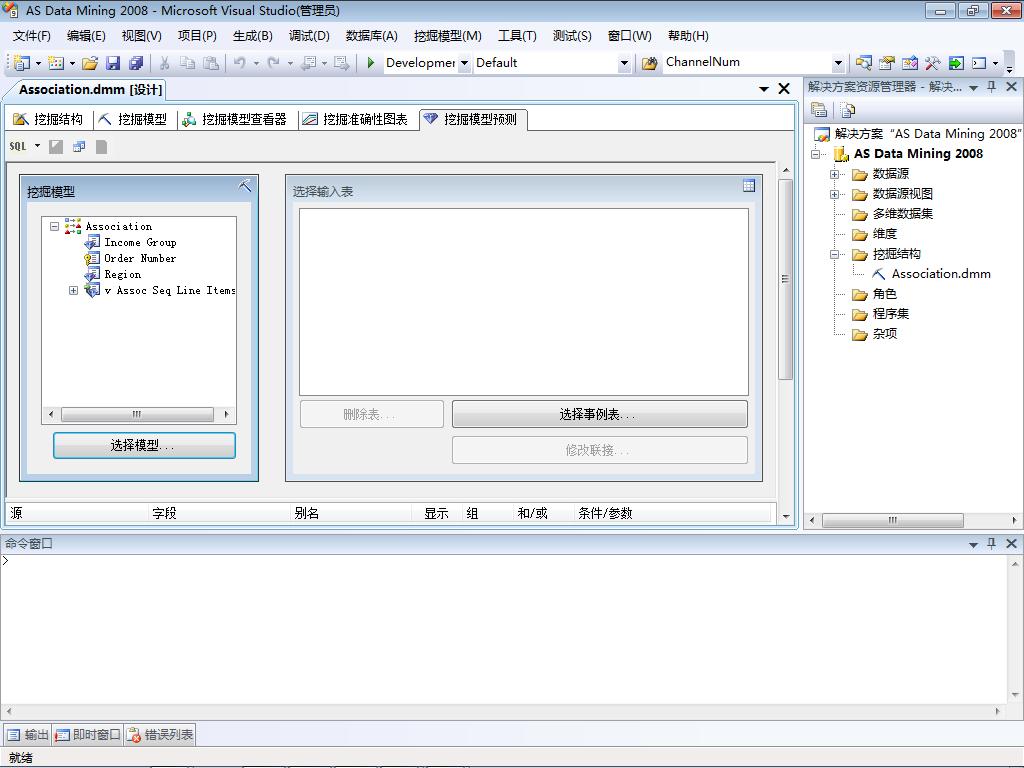Switch to the 挖掘模型查看器 tab
This screenshot has width=1024, height=768.
tap(235, 119)
